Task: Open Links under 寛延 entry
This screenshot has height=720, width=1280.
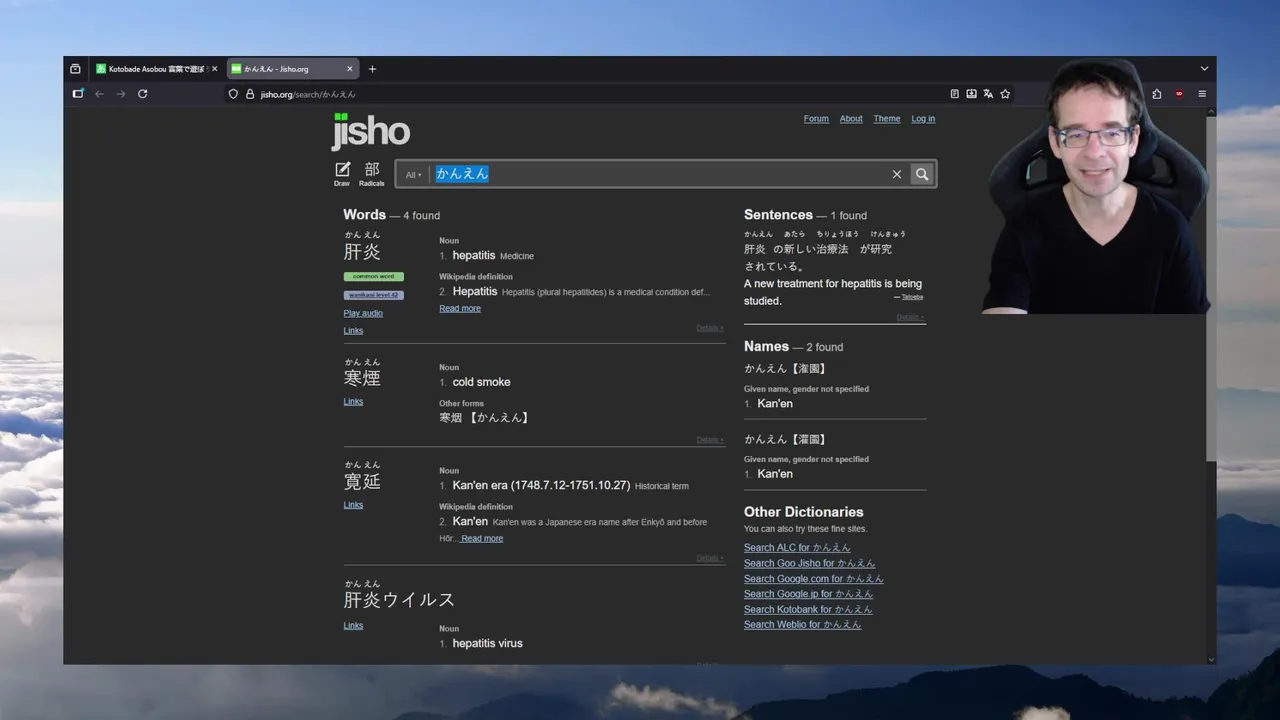Action: (x=353, y=505)
